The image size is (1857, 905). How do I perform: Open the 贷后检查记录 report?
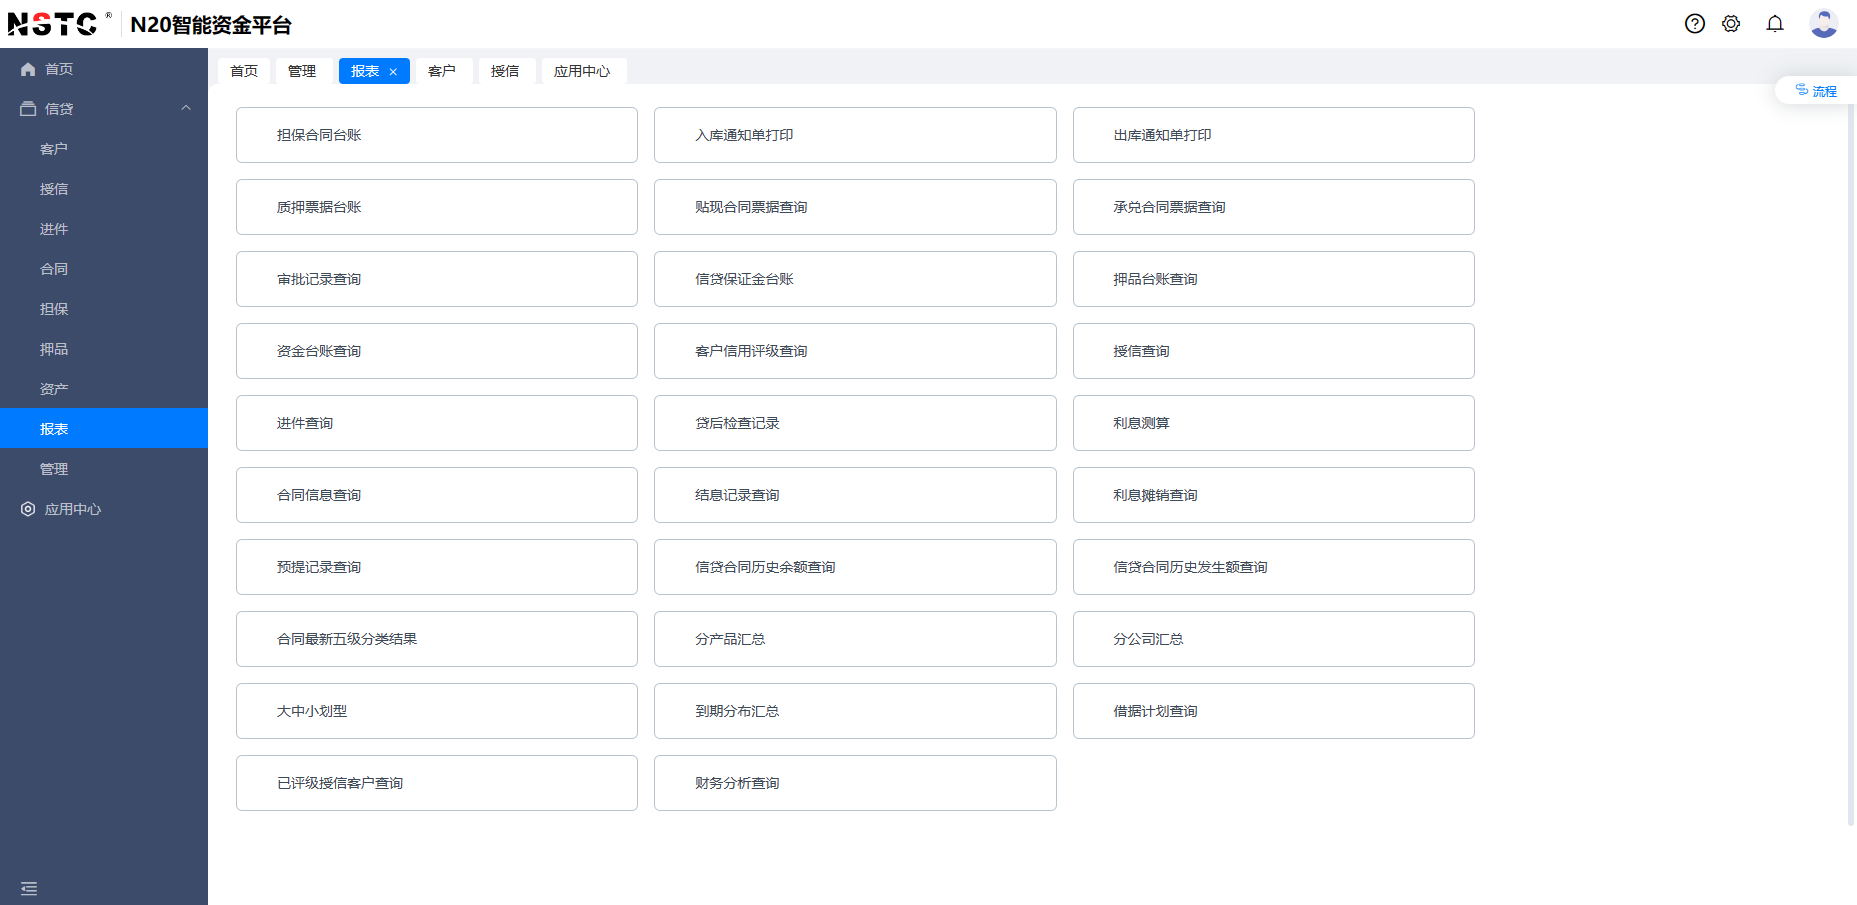(x=854, y=423)
